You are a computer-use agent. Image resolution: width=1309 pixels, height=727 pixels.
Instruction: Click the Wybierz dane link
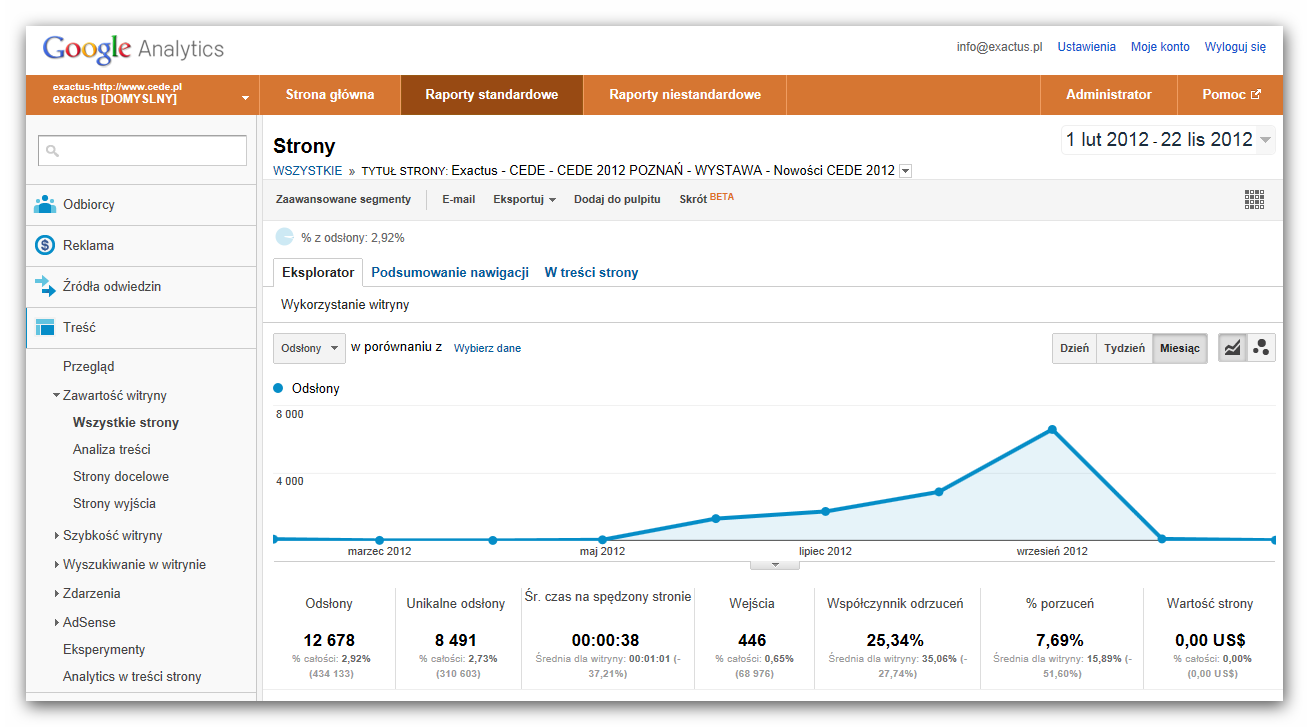pos(487,348)
